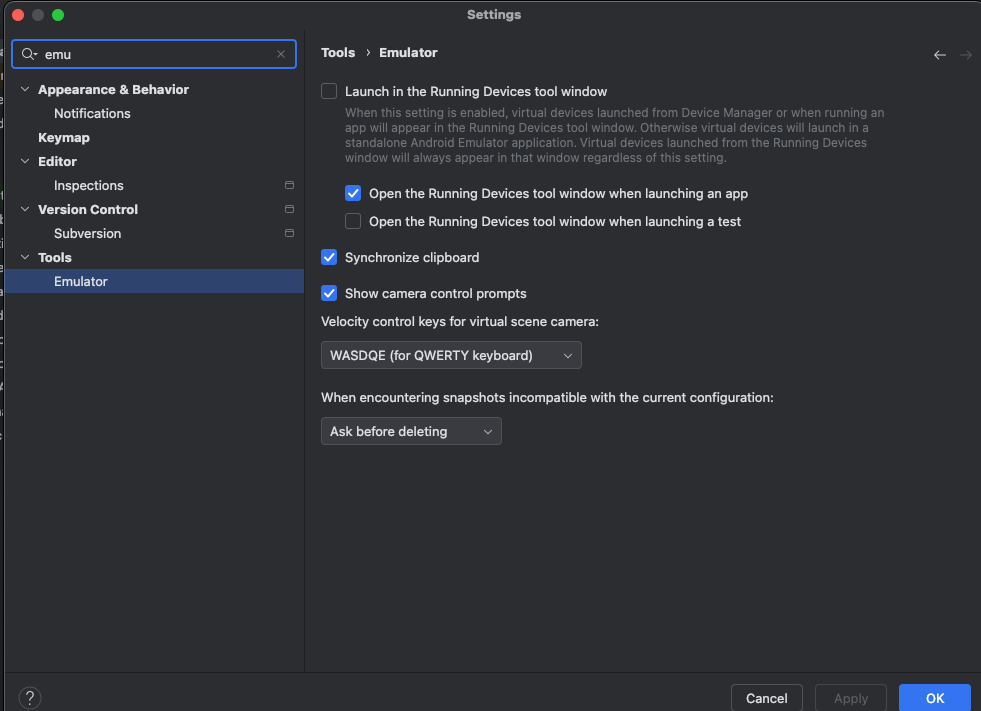The height and width of the screenshot is (711, 981).
Task: Collapse the Tools tree section
Action: pos(25,257)
